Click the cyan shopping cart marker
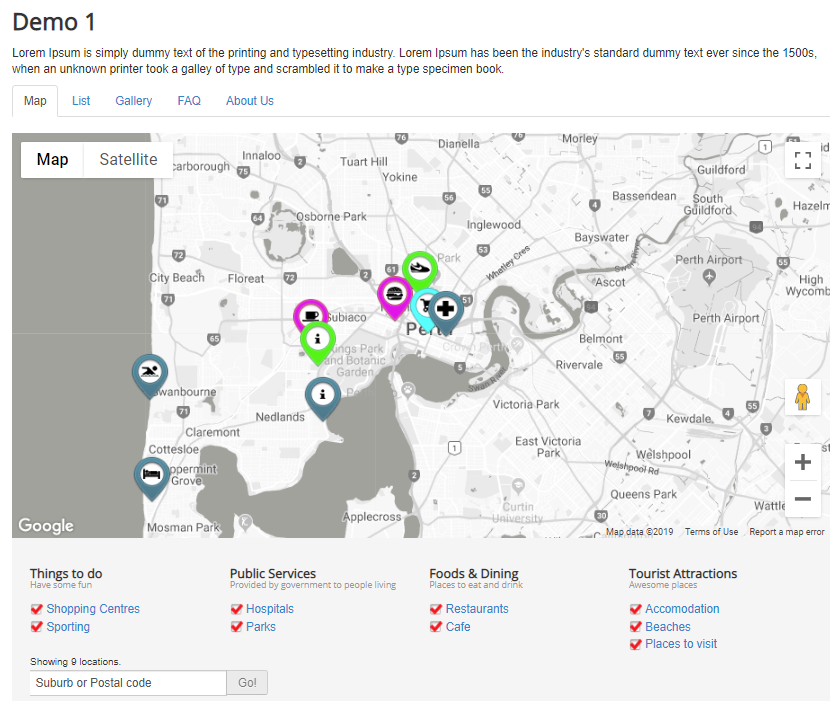839x701 pixels. (x=424, y=310)
